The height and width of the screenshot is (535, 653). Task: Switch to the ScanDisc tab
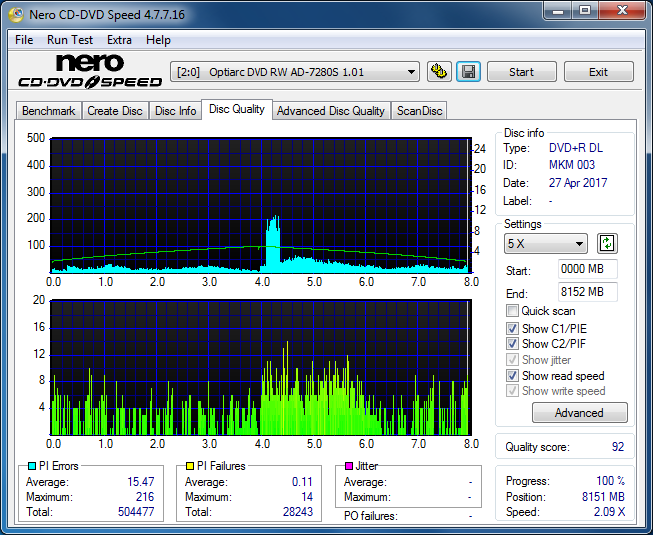pos(419,111)
